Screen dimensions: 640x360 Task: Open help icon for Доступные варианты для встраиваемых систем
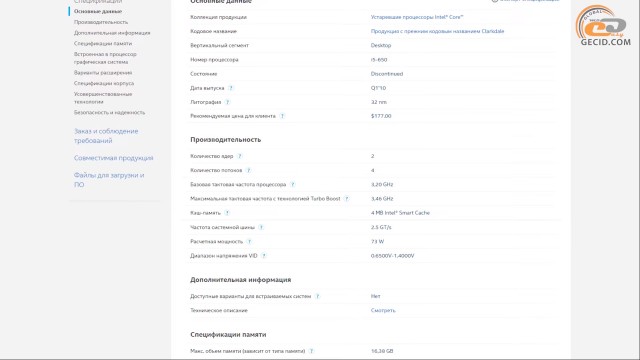(318, 296)
